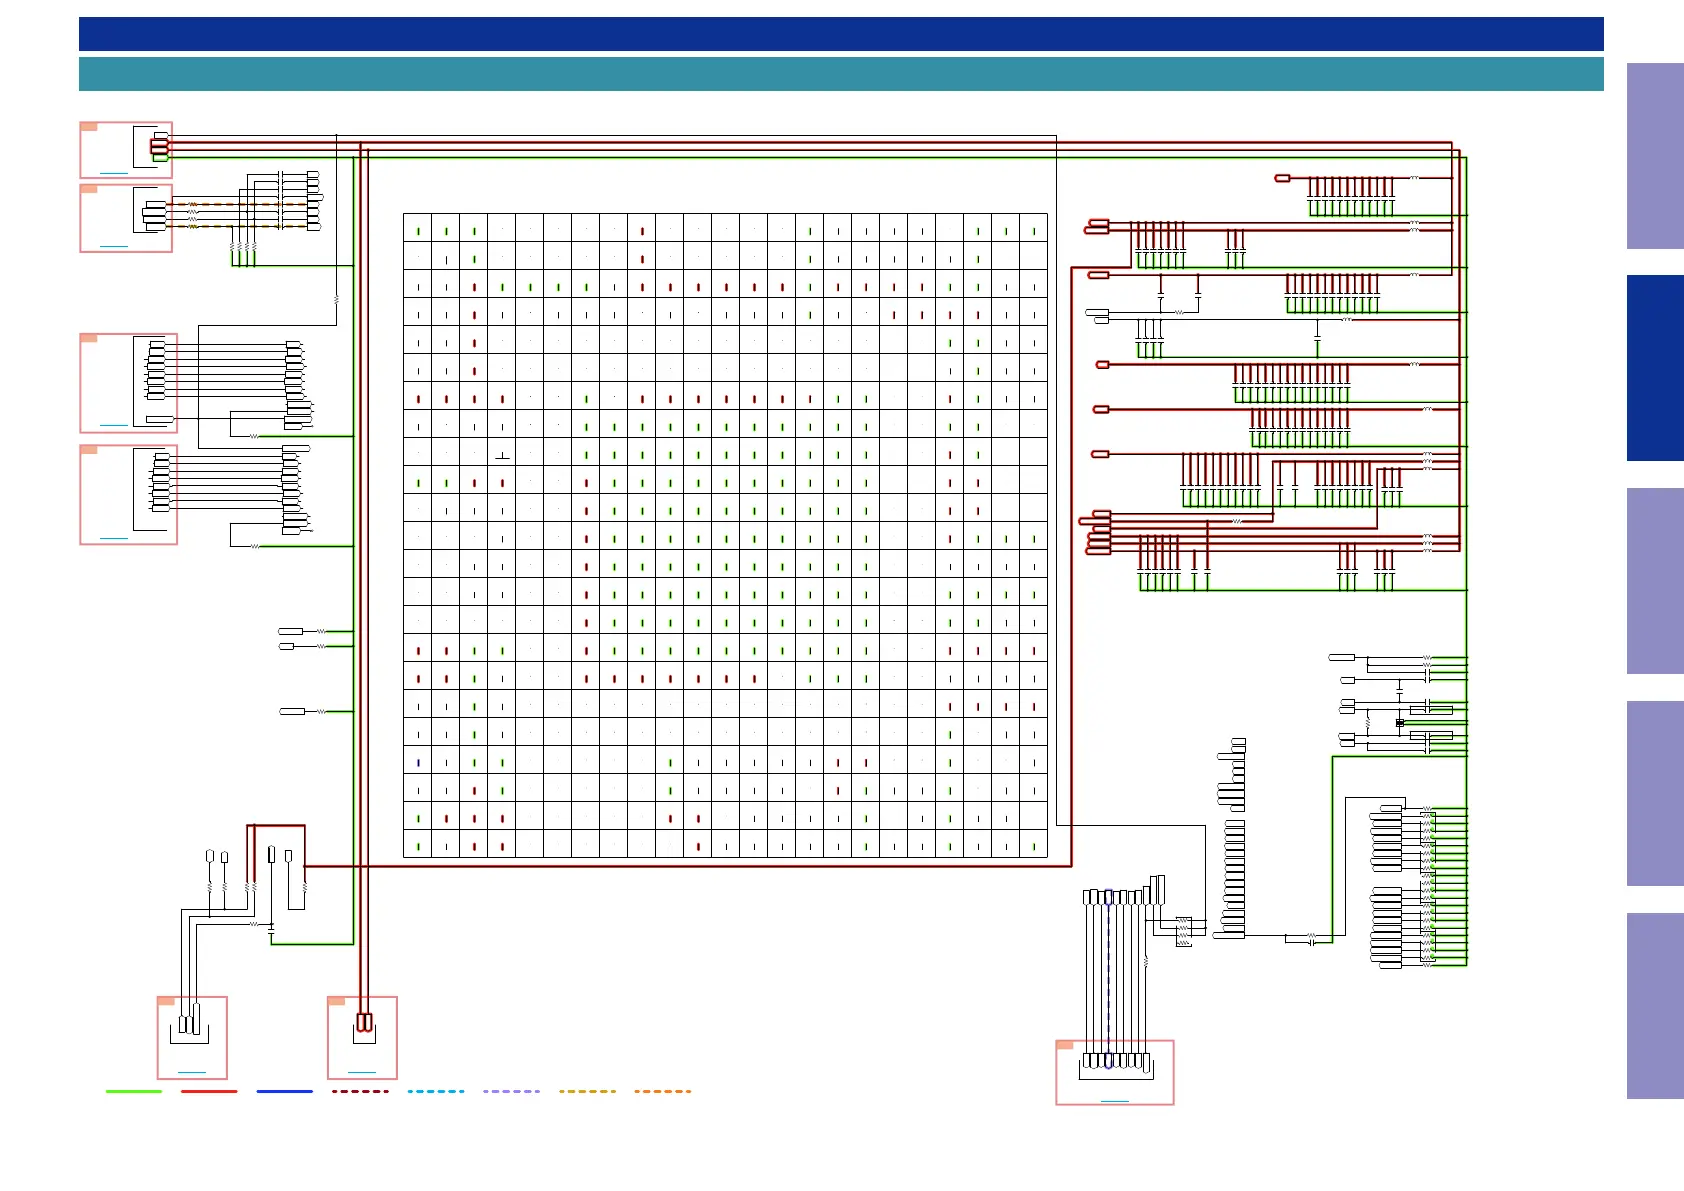Click the dashed purple legend line
Screen dimensions: 1684x1191
(x=511, y=1091)
